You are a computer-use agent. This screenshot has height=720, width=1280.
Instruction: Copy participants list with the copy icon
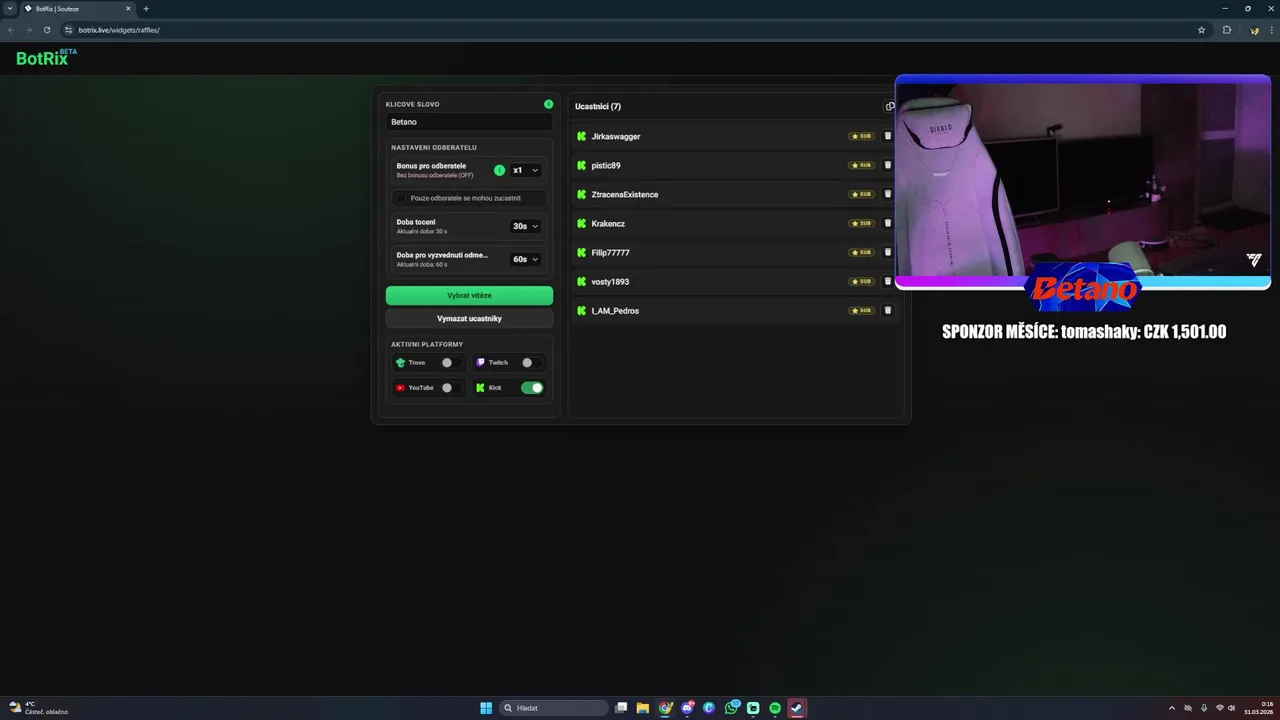click(890, 106)
